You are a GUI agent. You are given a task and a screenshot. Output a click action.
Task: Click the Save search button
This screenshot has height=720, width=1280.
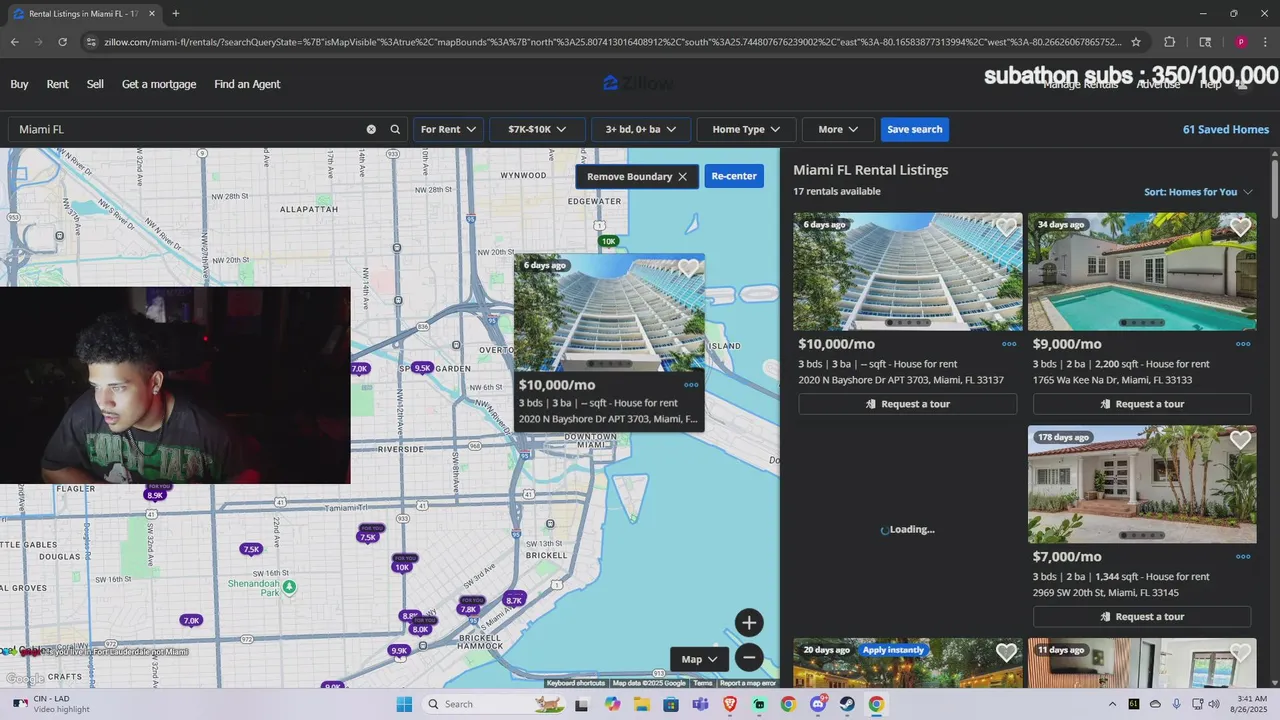coord(915,129)
